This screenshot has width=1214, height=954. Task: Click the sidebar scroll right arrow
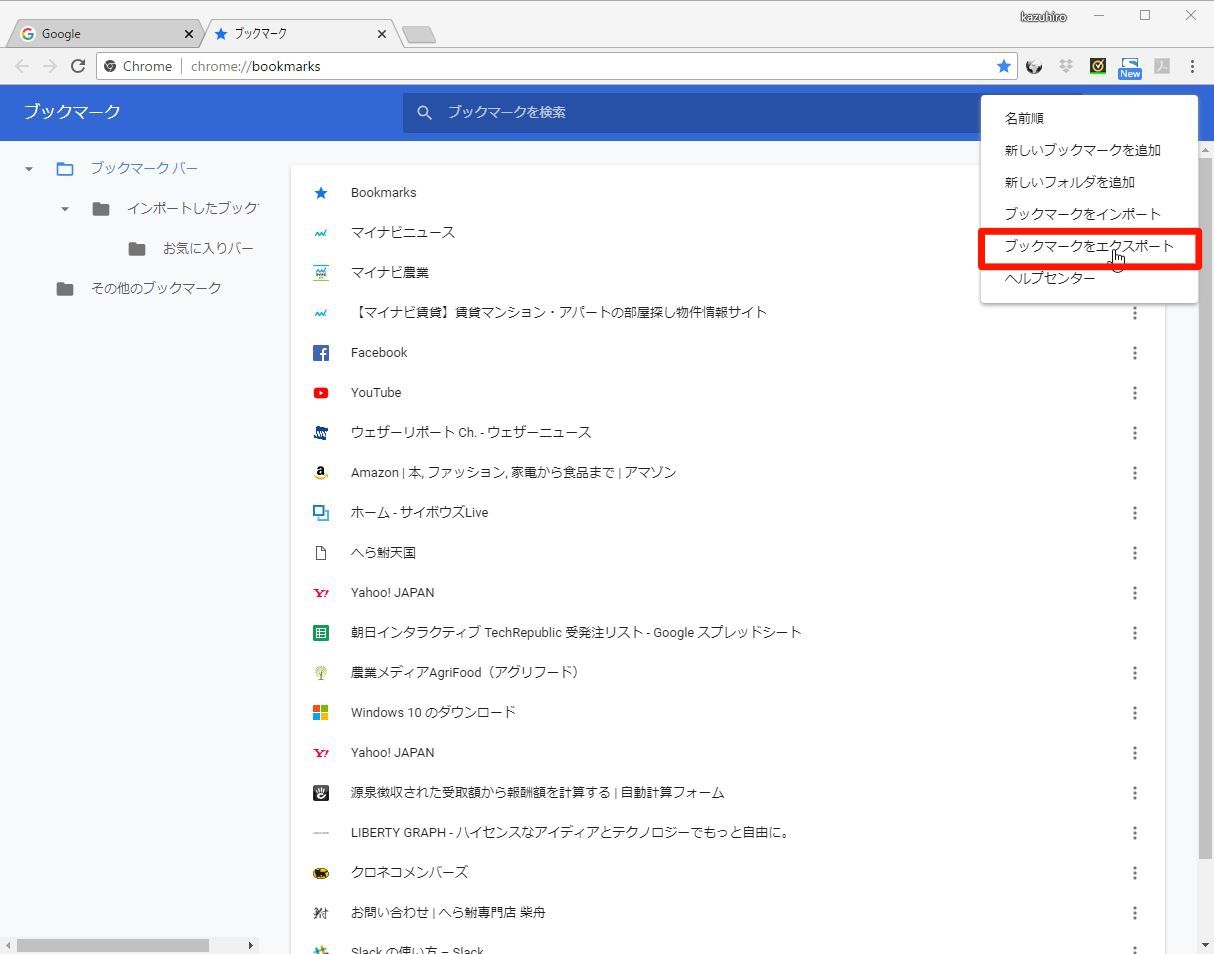[x=250, y=945]
